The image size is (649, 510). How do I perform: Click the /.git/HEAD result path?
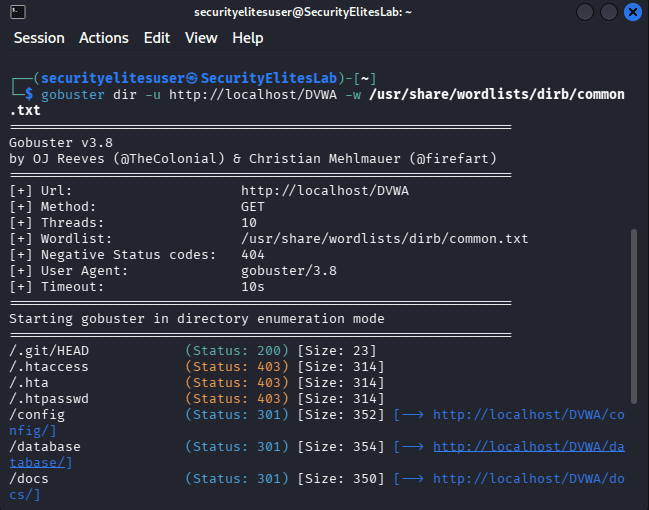click(49, 351)
